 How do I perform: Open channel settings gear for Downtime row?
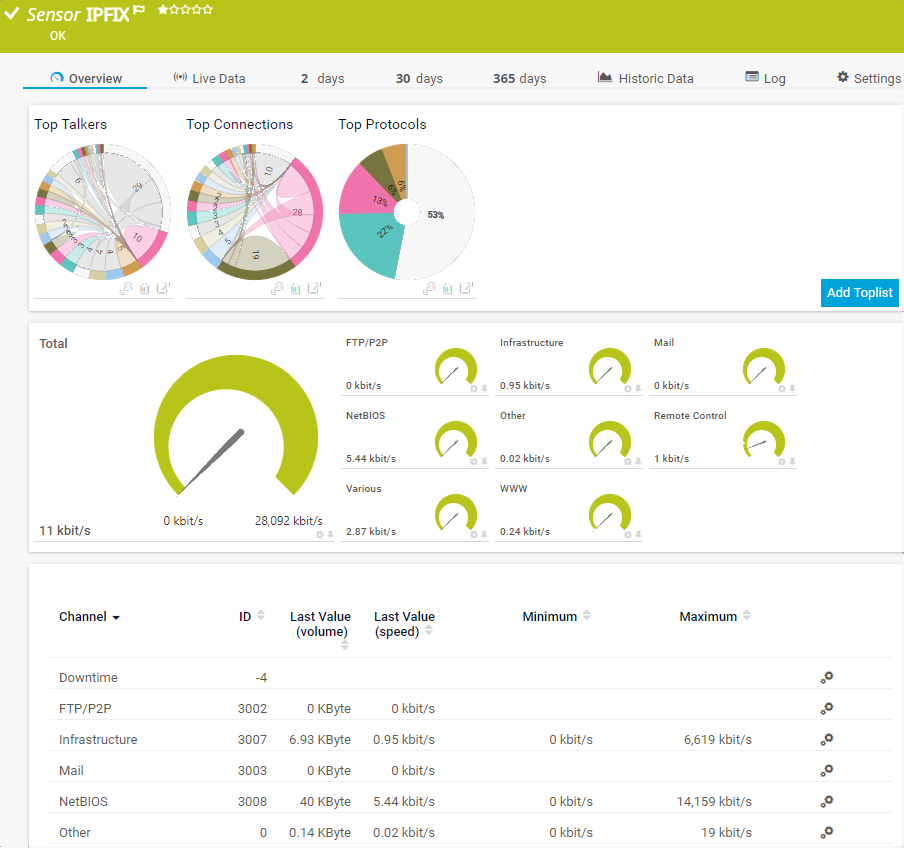click(x=827, y=678)
